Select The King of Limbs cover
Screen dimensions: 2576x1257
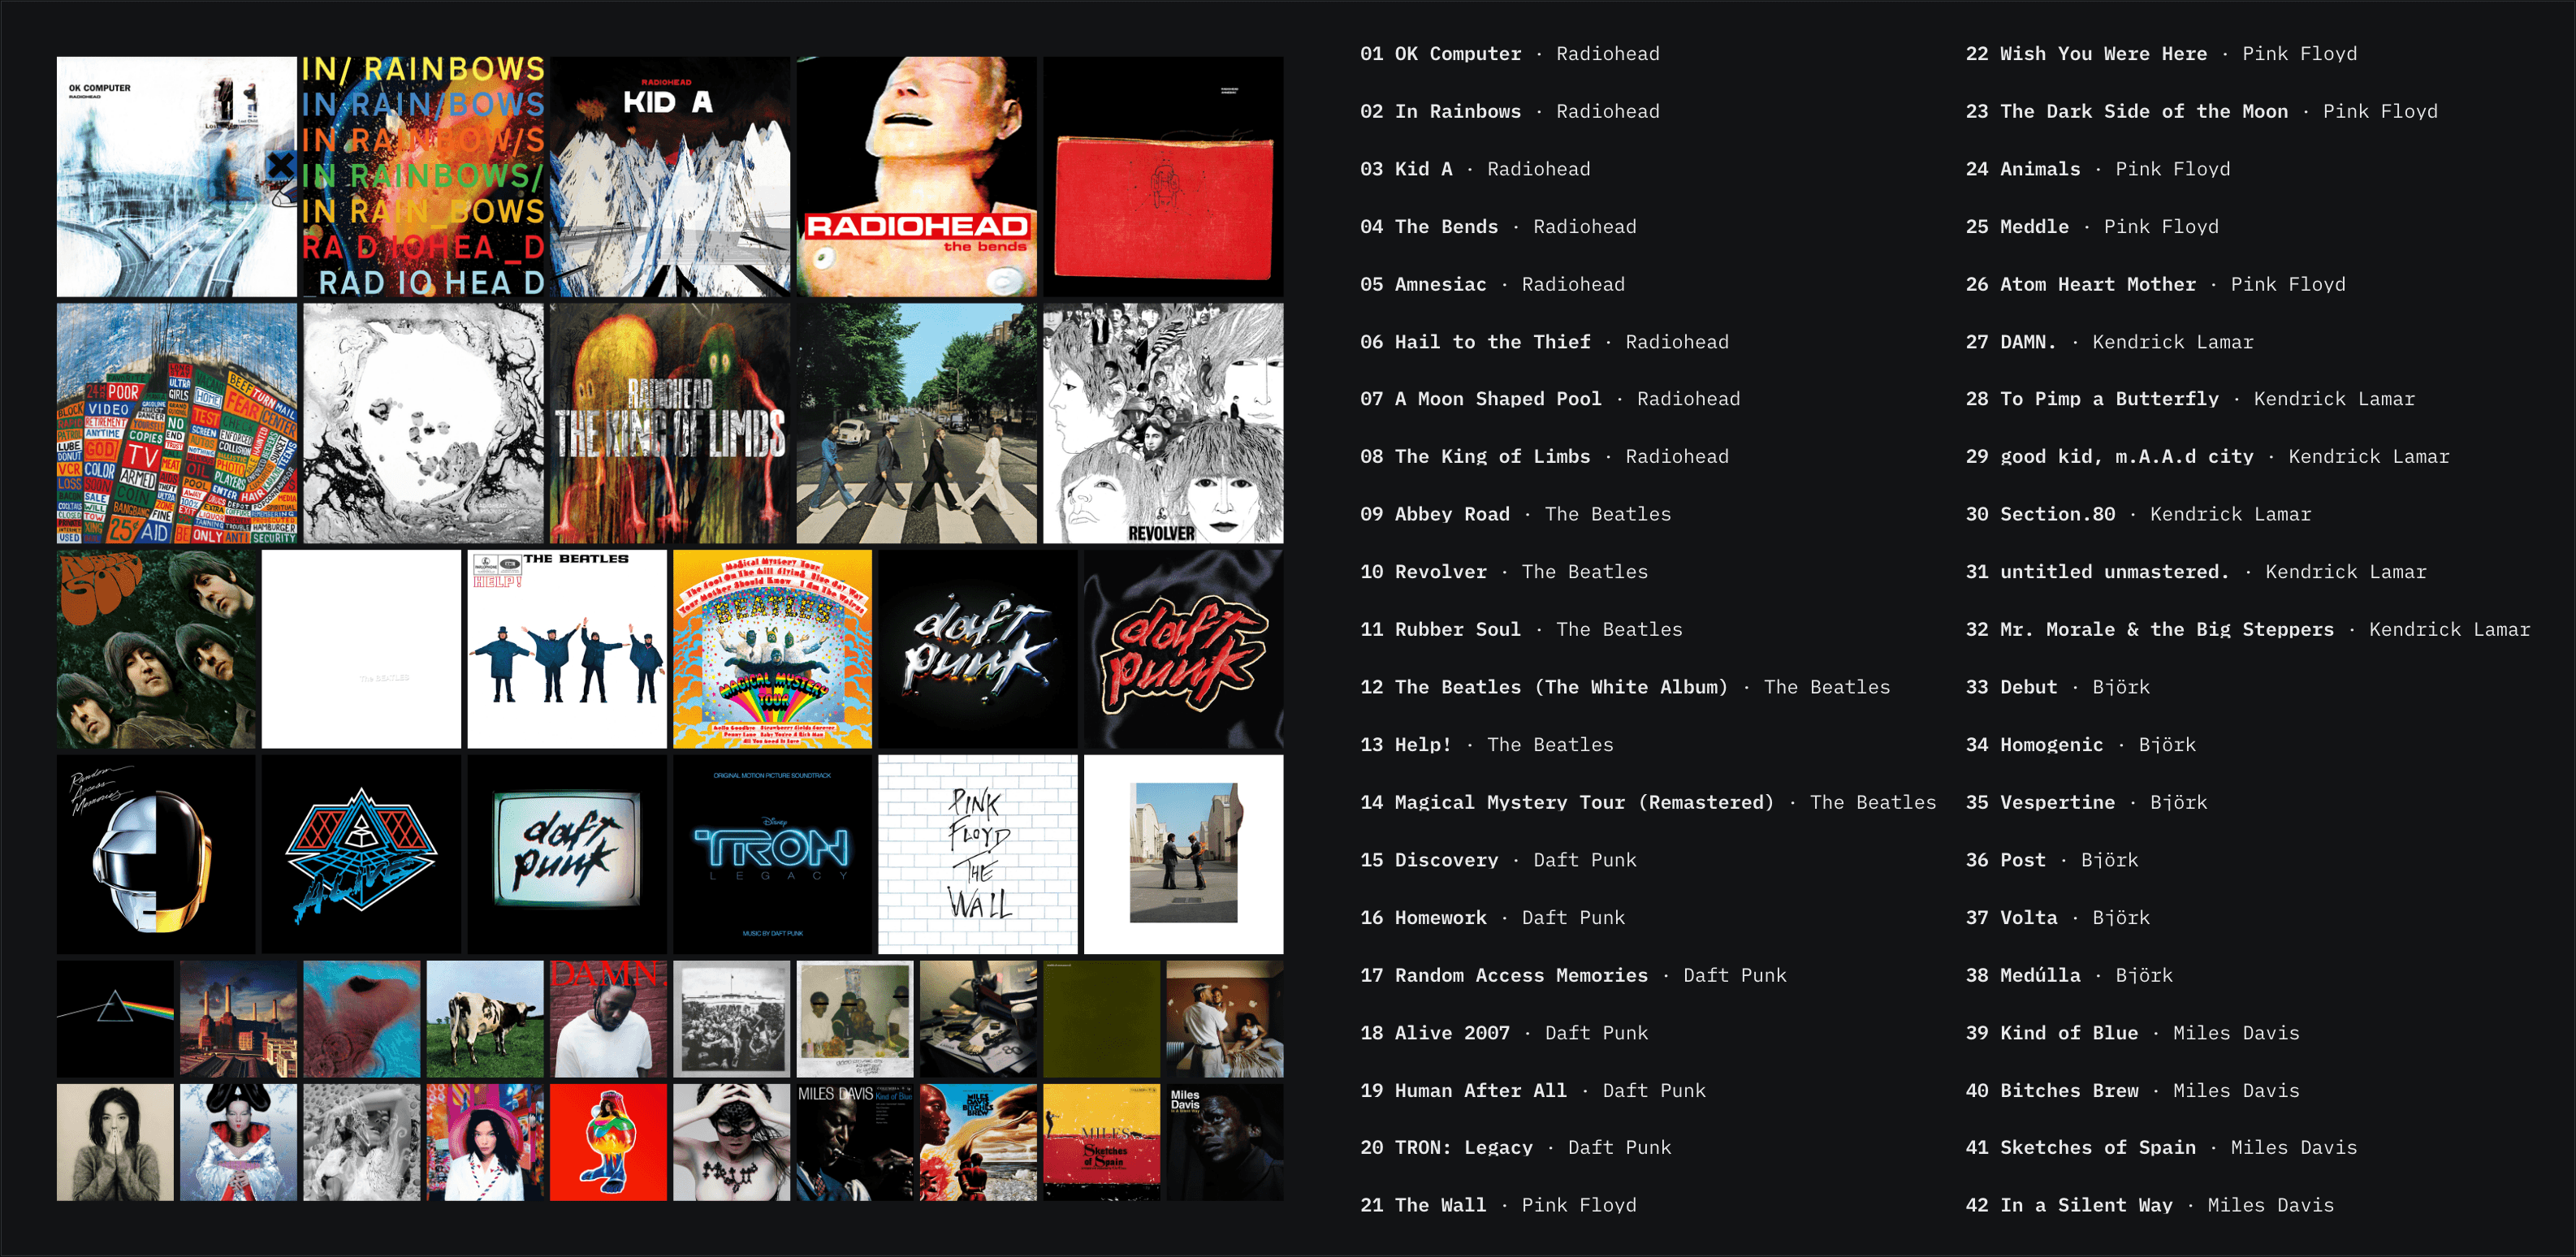click(x=670, y=423)
